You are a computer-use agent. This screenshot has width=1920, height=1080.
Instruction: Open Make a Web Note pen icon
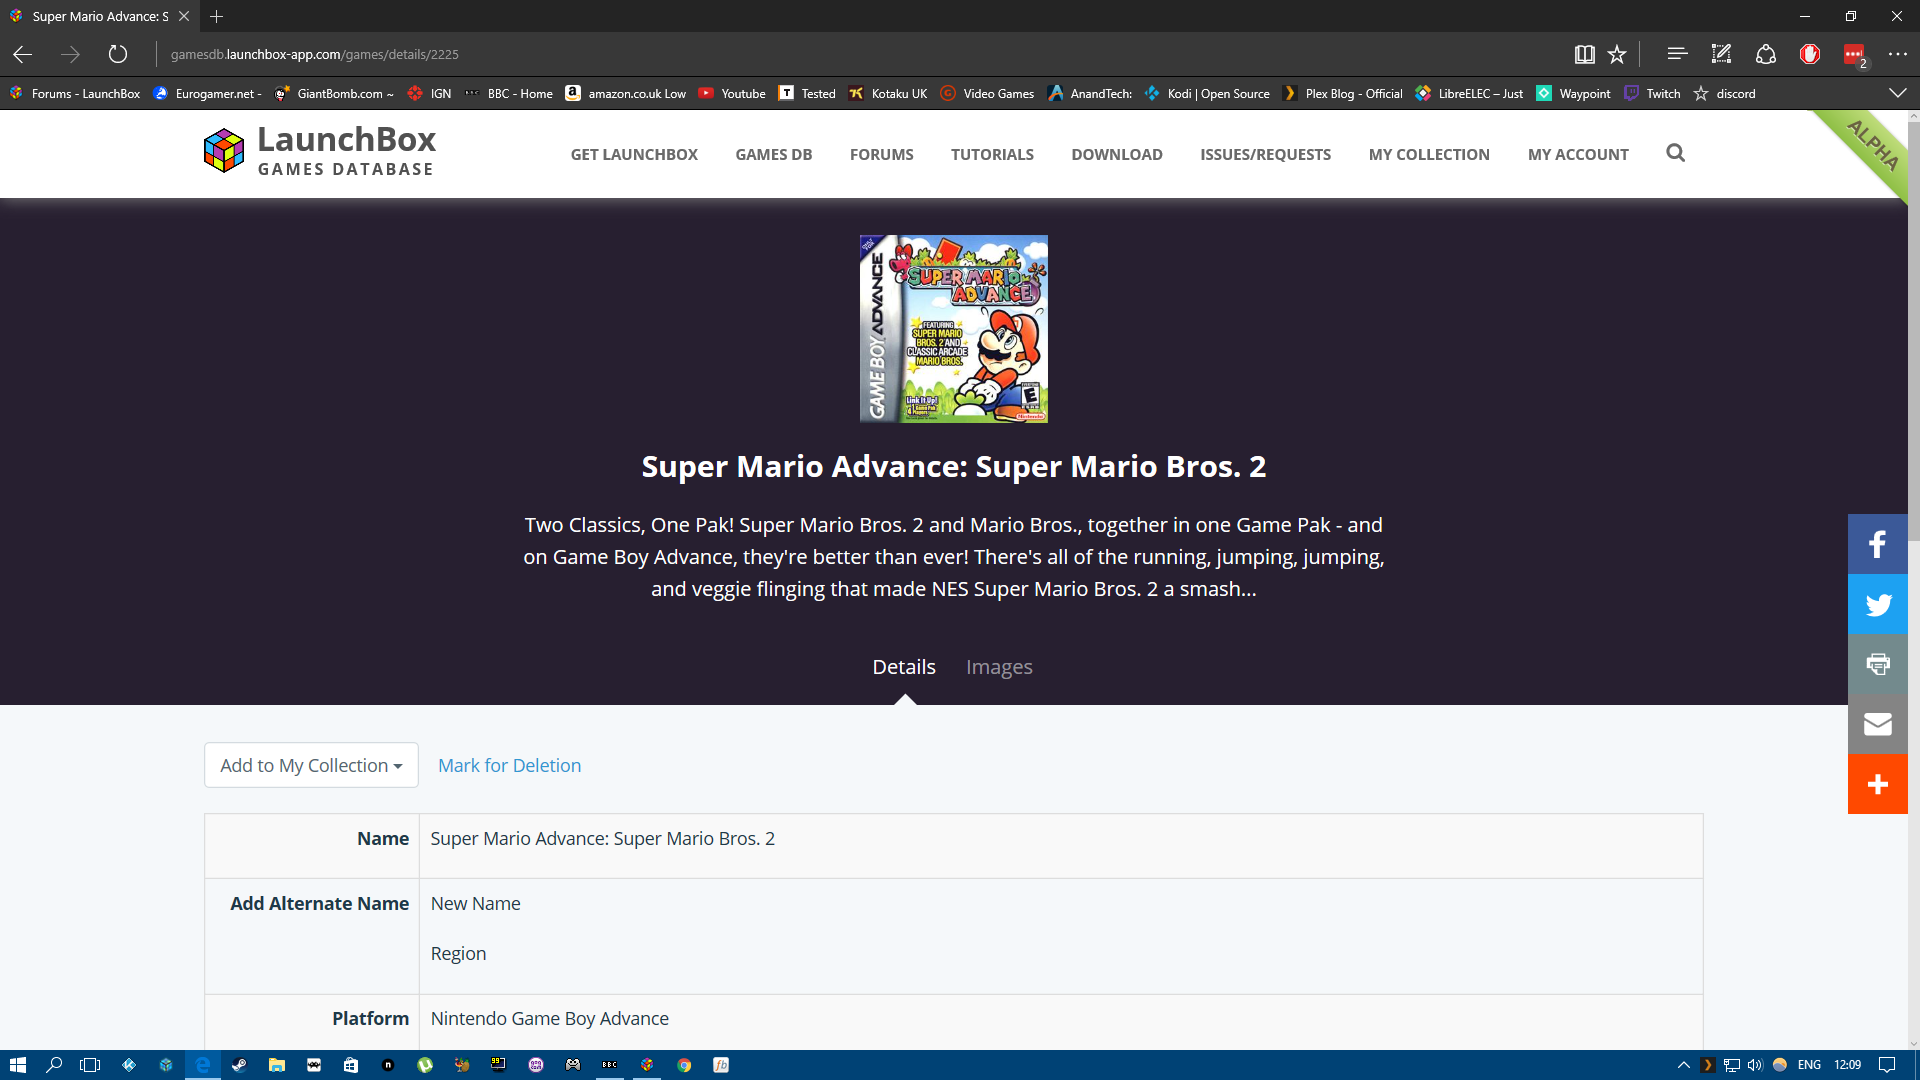(x=1721, y=54)
